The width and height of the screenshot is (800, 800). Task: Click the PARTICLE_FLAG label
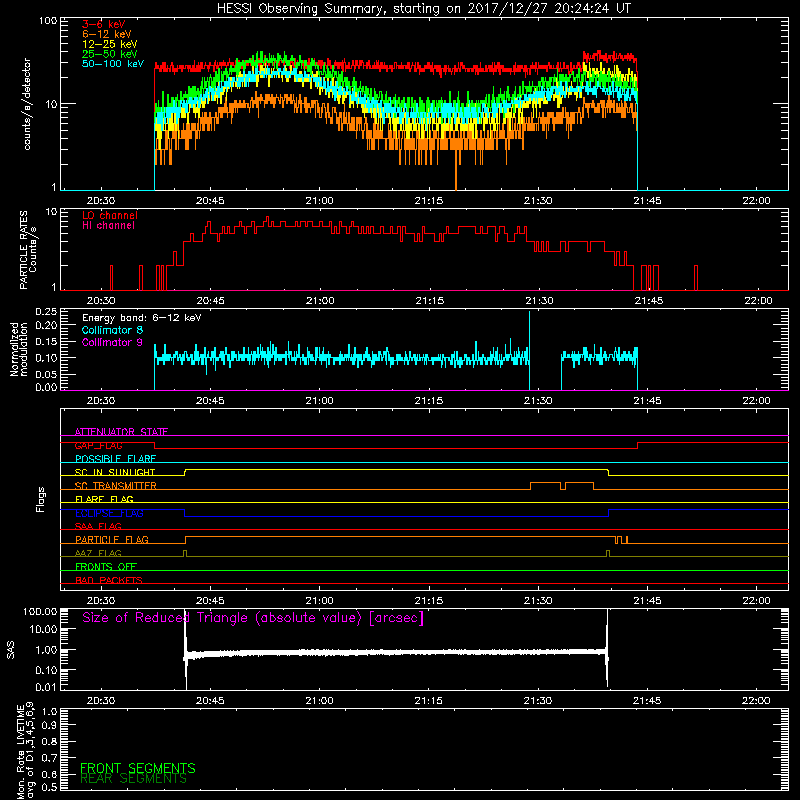pyautogui.click(x=112, y=539)
